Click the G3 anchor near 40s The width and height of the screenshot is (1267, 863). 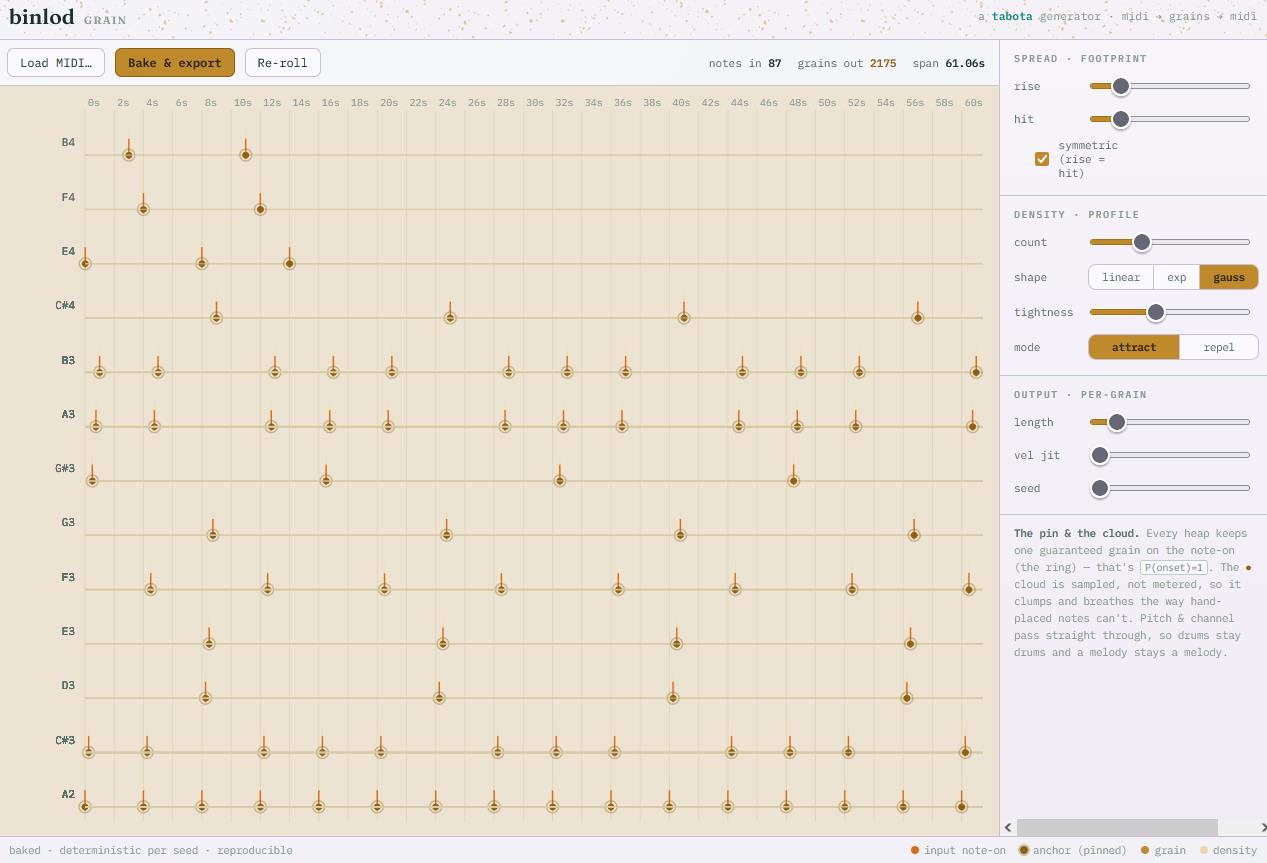point(680,535)
